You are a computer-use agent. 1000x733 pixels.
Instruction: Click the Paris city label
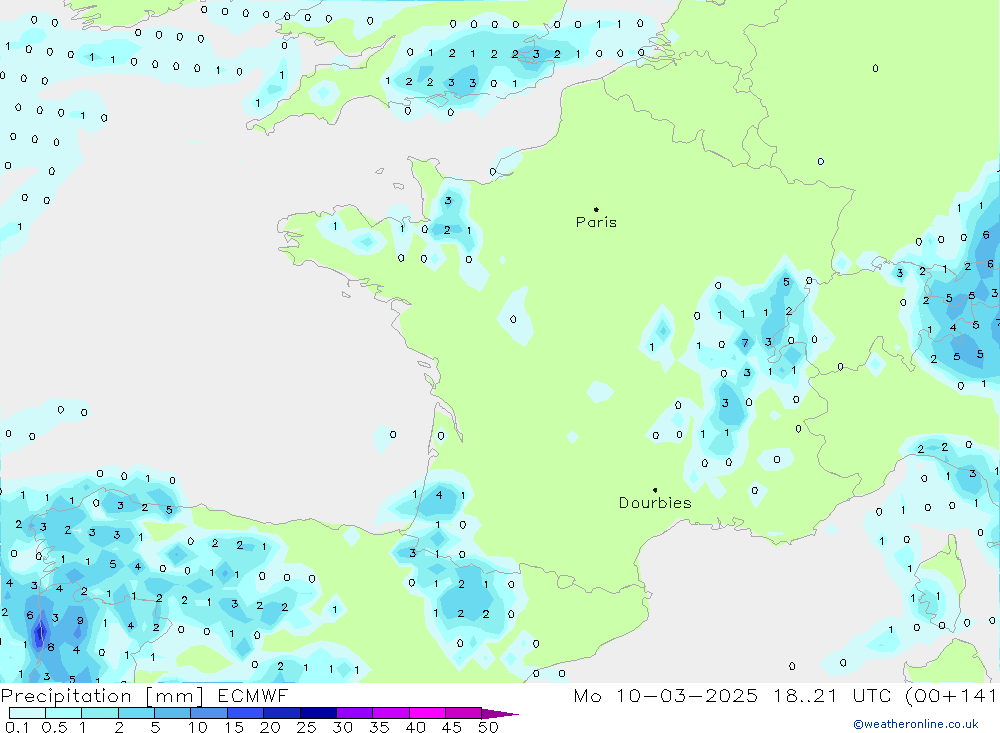click(596, 222)
